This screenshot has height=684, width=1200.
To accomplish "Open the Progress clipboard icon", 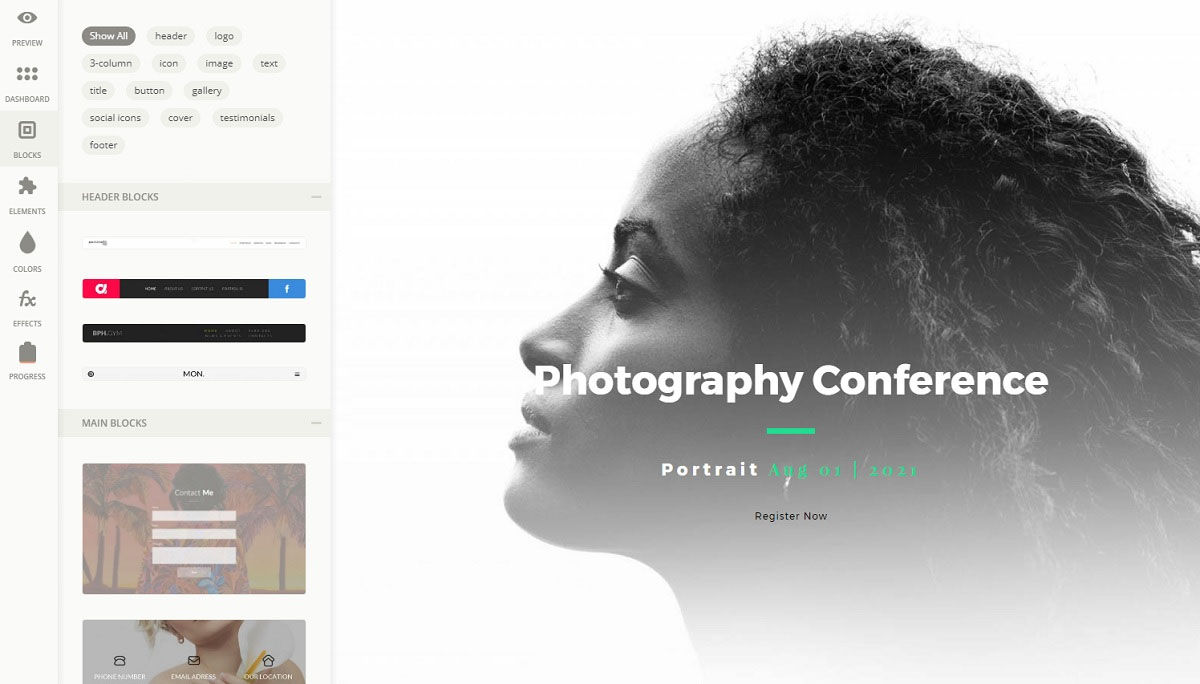I will [x=27, y=353].
